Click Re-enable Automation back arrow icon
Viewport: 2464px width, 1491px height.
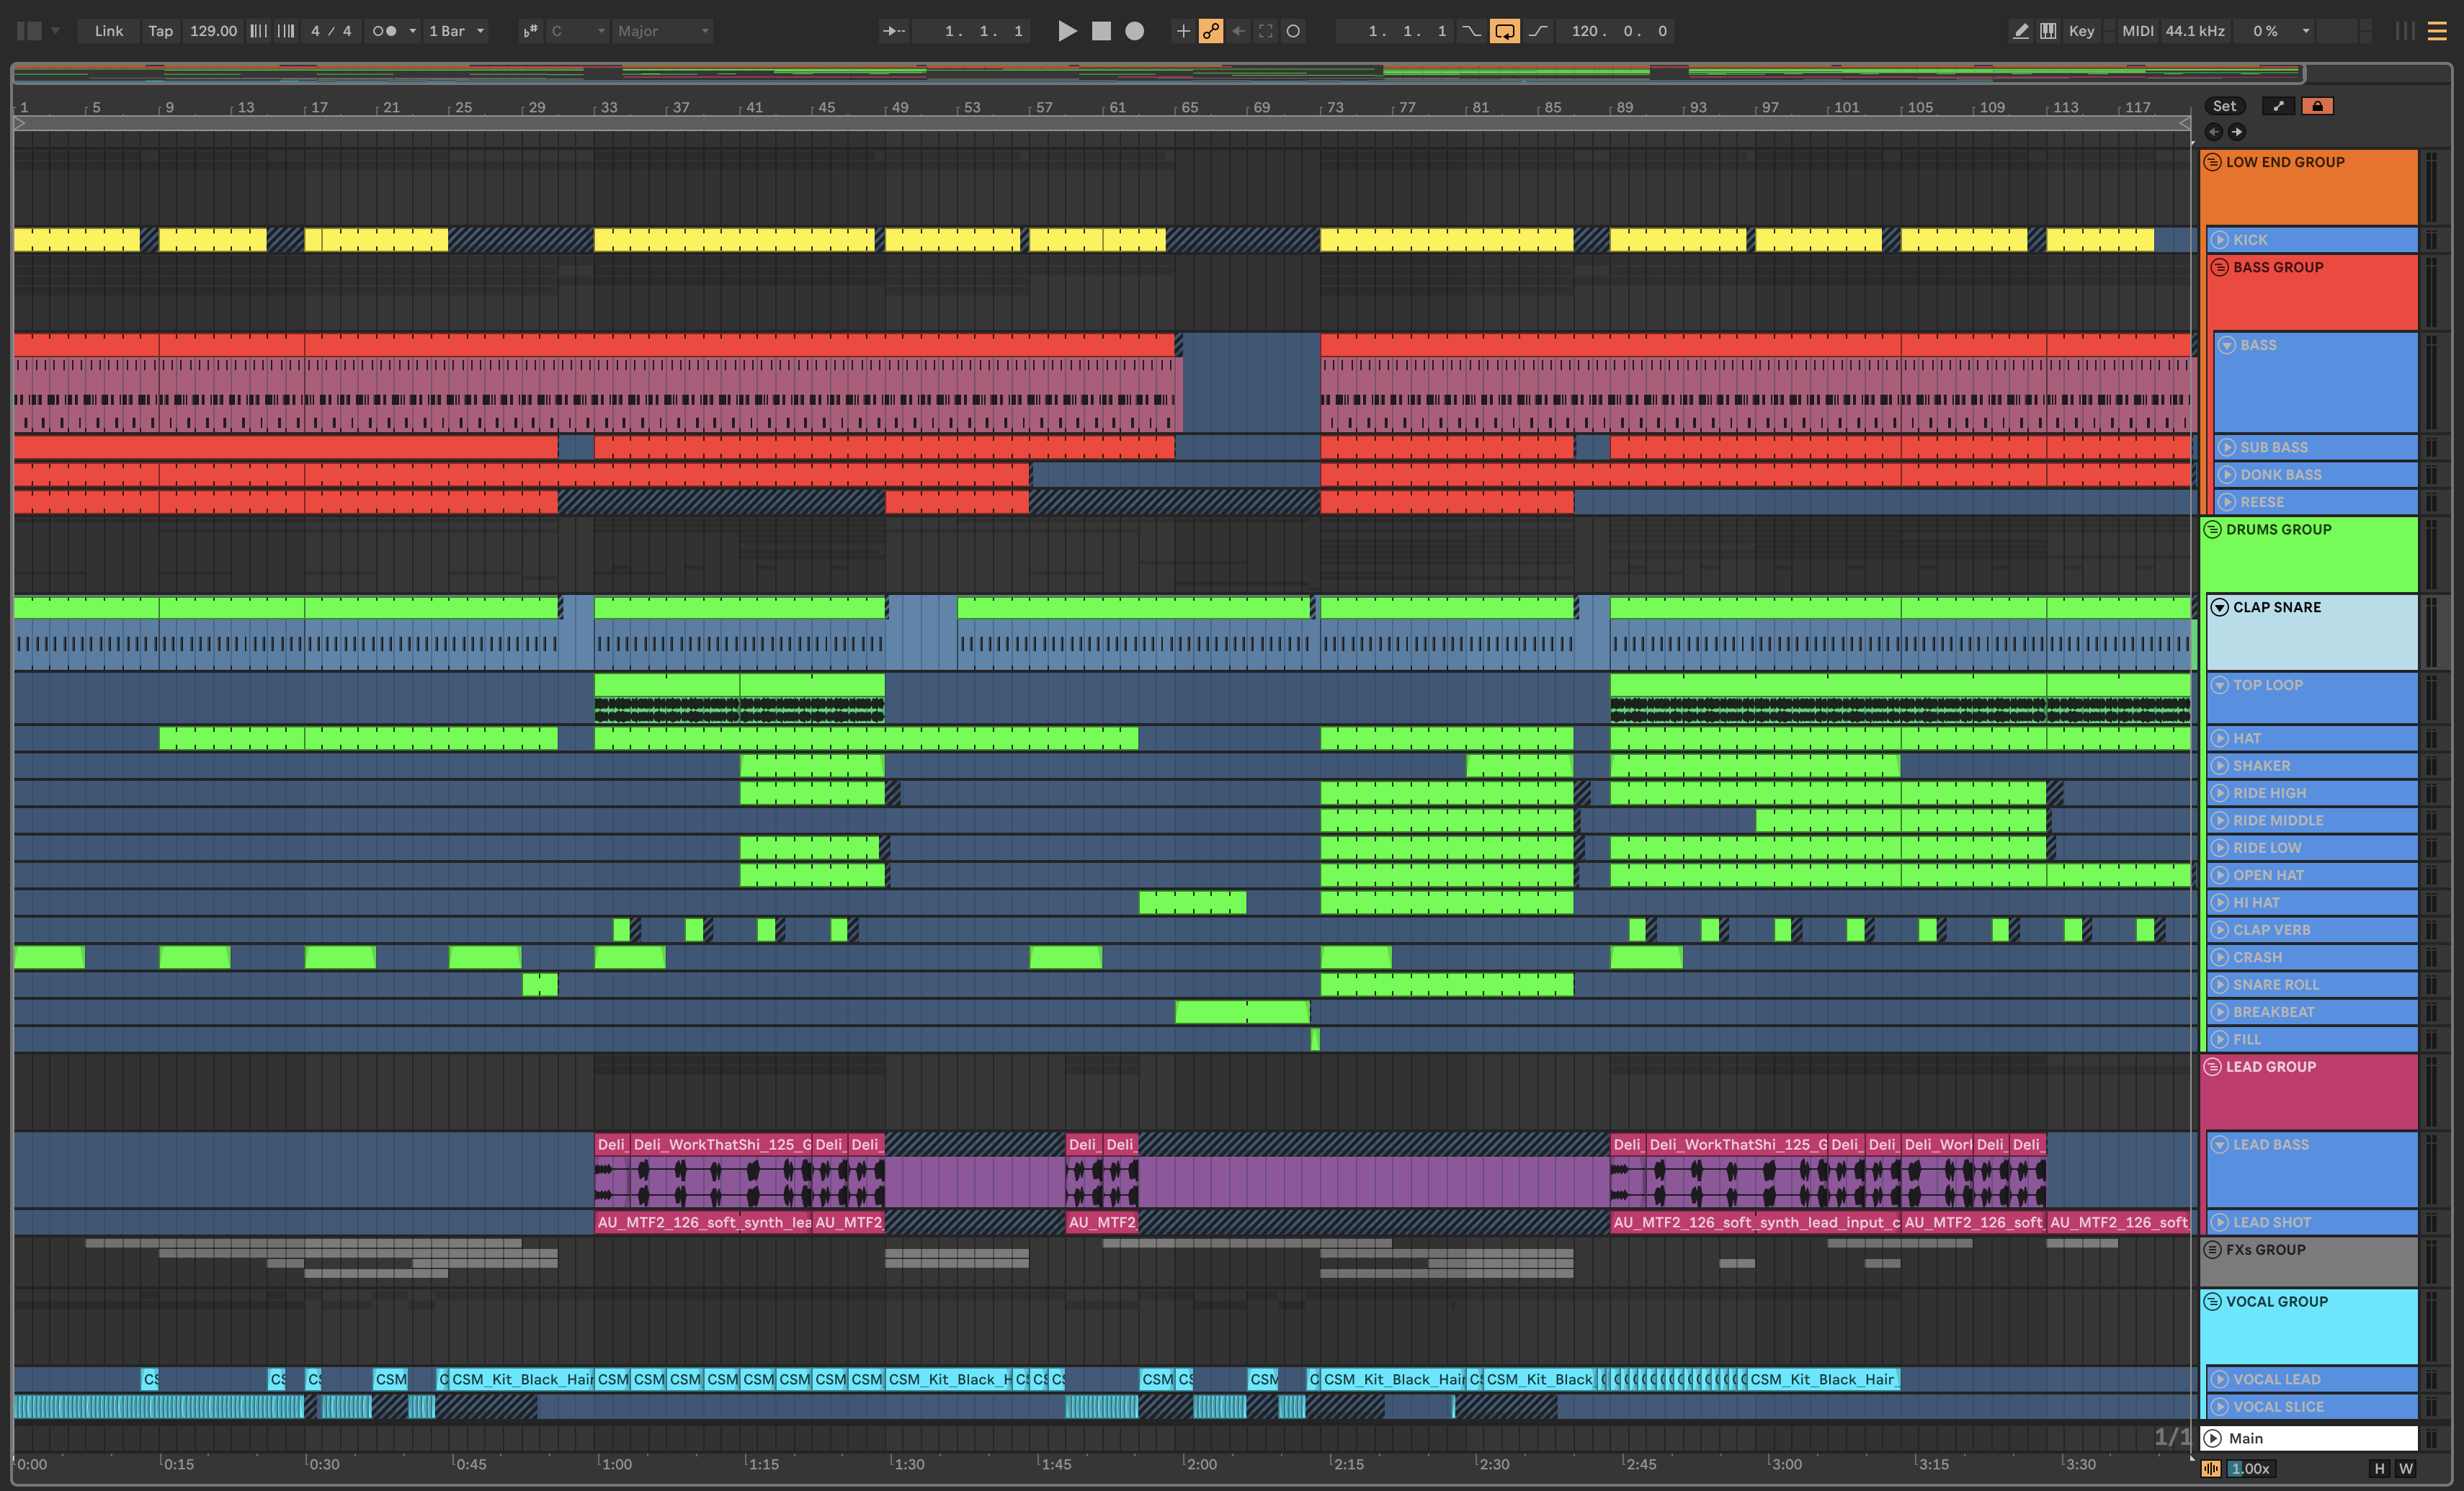click(1239, 31)
